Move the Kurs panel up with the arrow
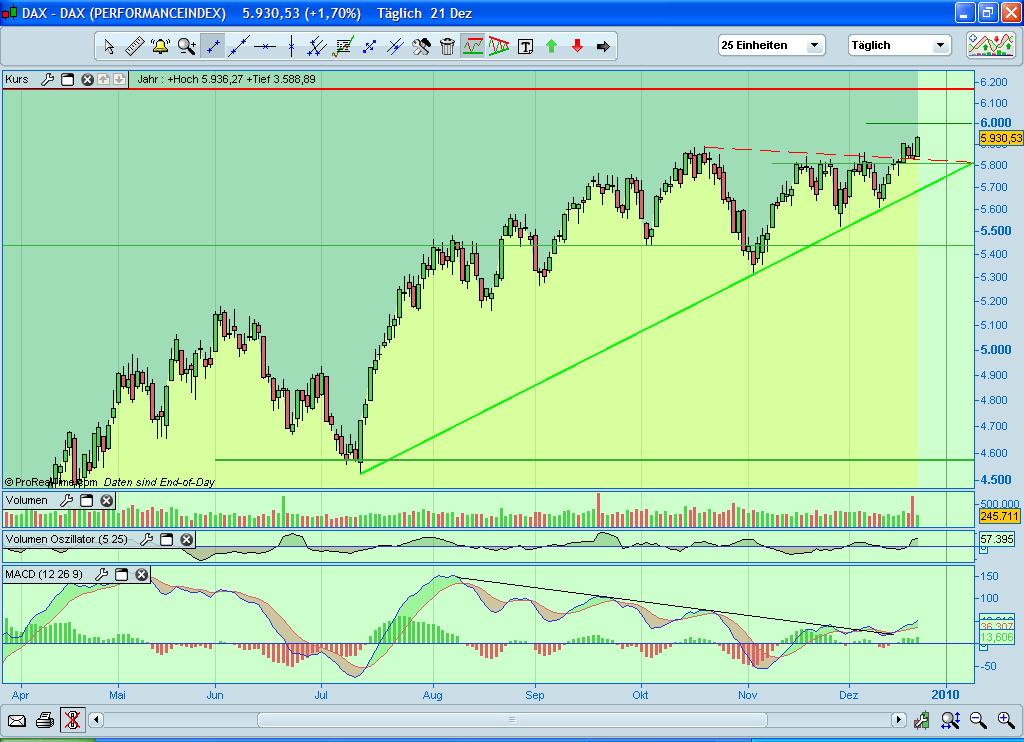1024x742 pixels. click(x=103, y=79)
